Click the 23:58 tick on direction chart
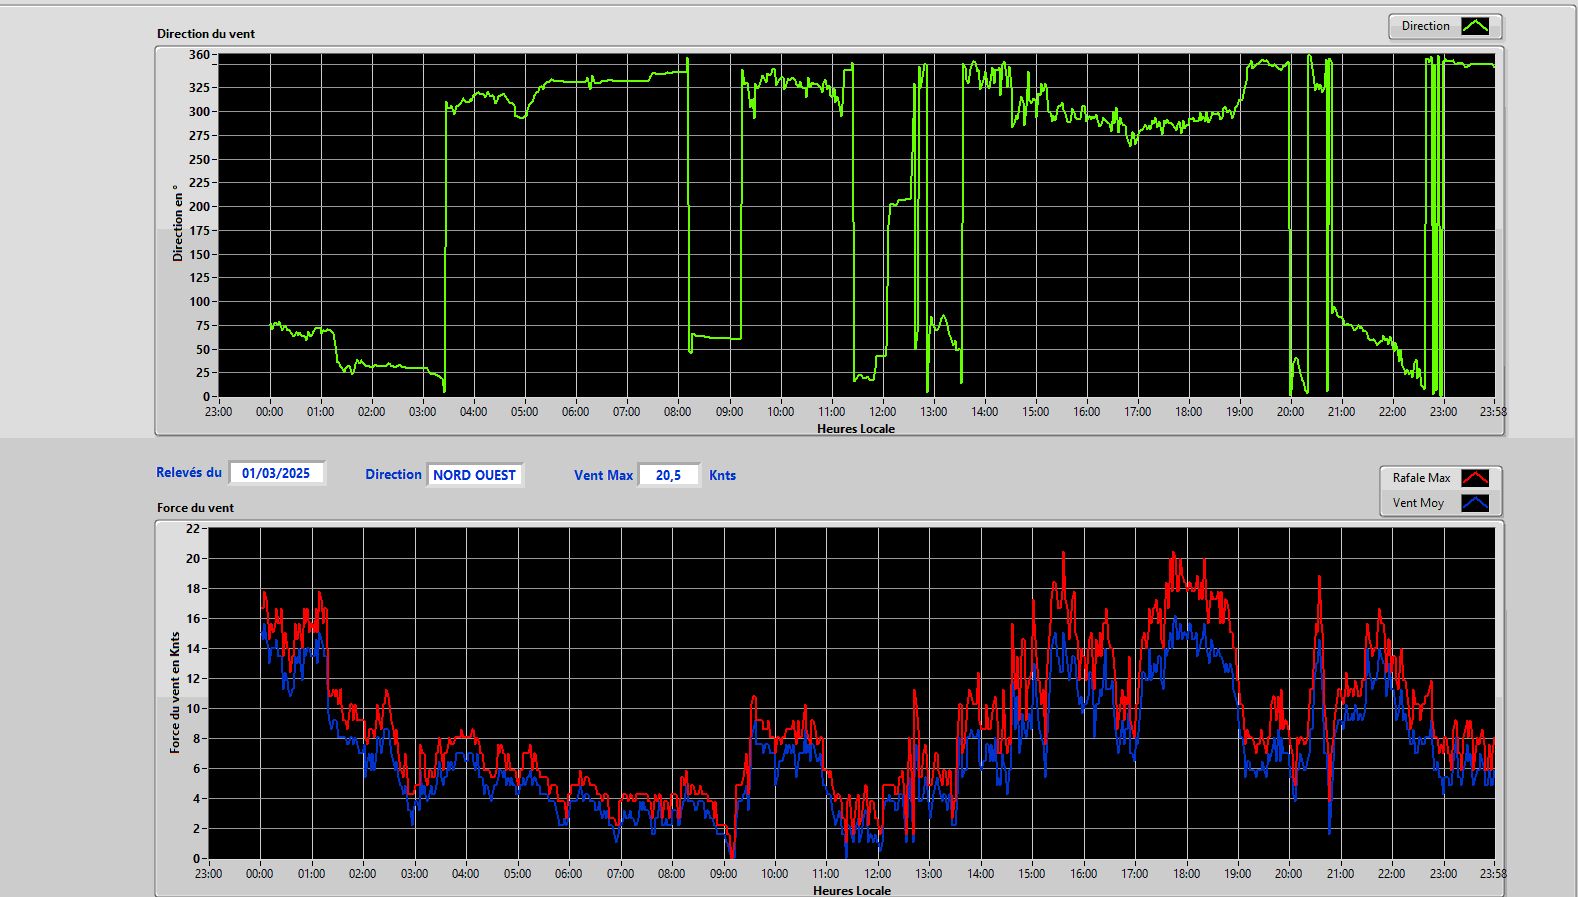1578x897 pixels. pos(1493,412)
